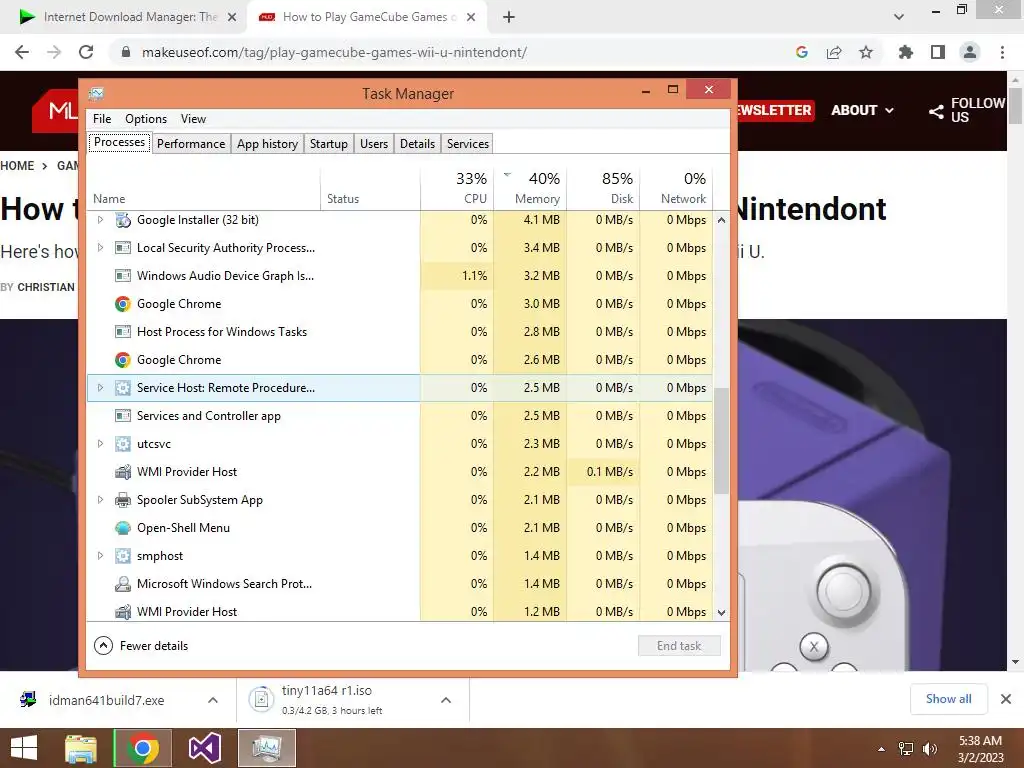Click the Task Manager process list scrollbar thumb

[x=721, y=441]
